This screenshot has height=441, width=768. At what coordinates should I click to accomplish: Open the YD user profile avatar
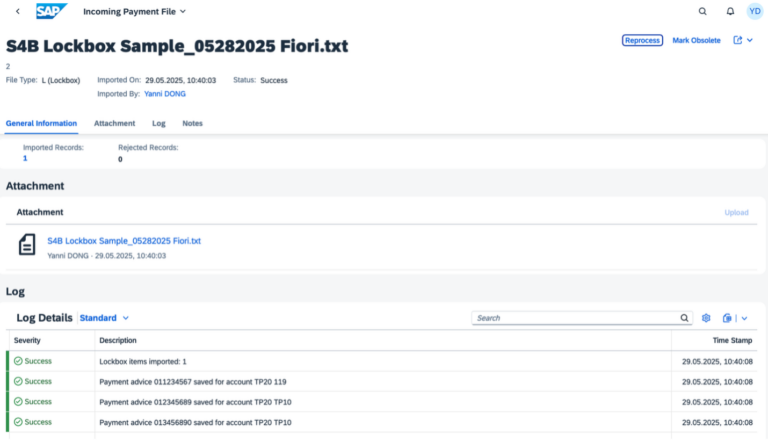[x=754, y=11]
